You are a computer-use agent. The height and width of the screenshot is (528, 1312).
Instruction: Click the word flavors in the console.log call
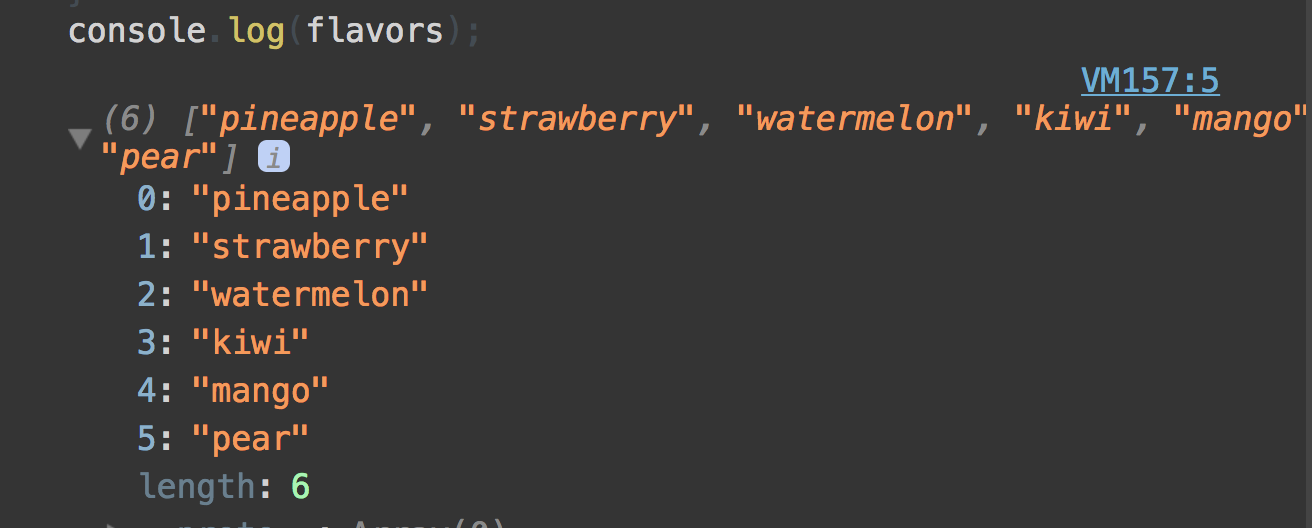pos(375,30)
